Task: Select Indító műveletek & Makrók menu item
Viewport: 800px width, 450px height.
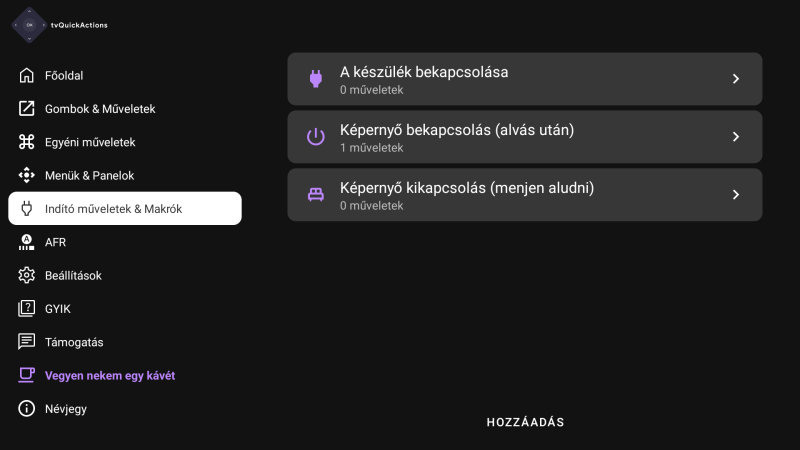Action: click(125, 209)
